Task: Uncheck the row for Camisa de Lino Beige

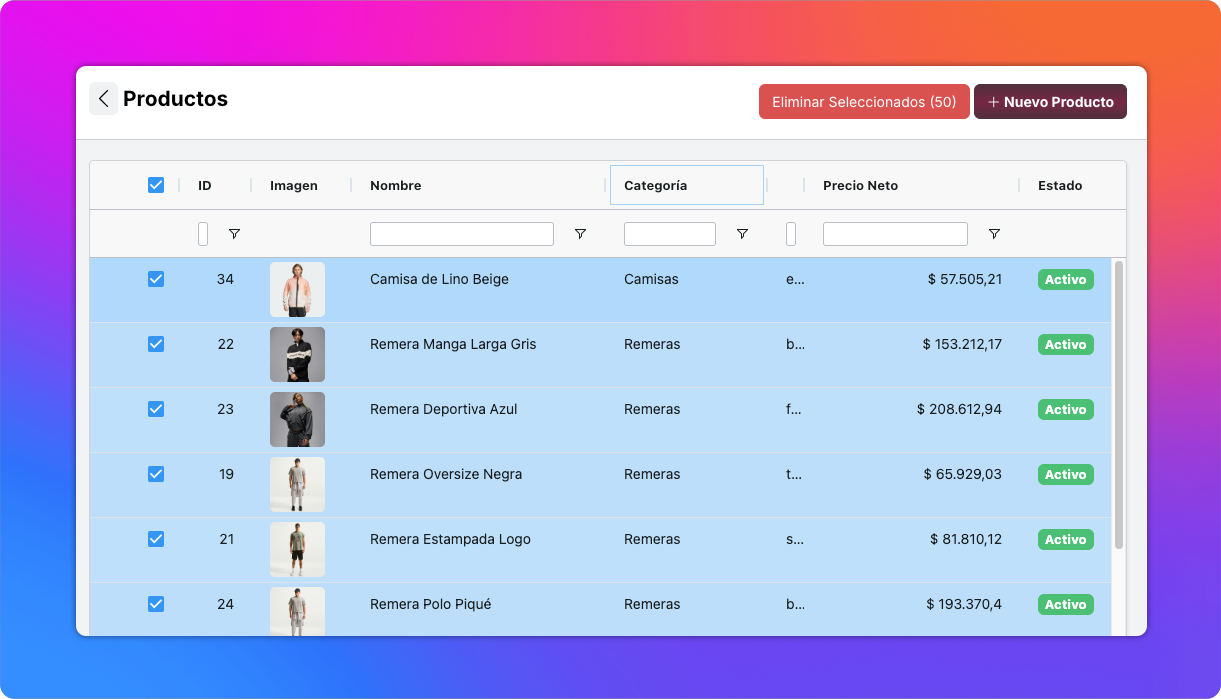Action: click(x=156, y=279)
